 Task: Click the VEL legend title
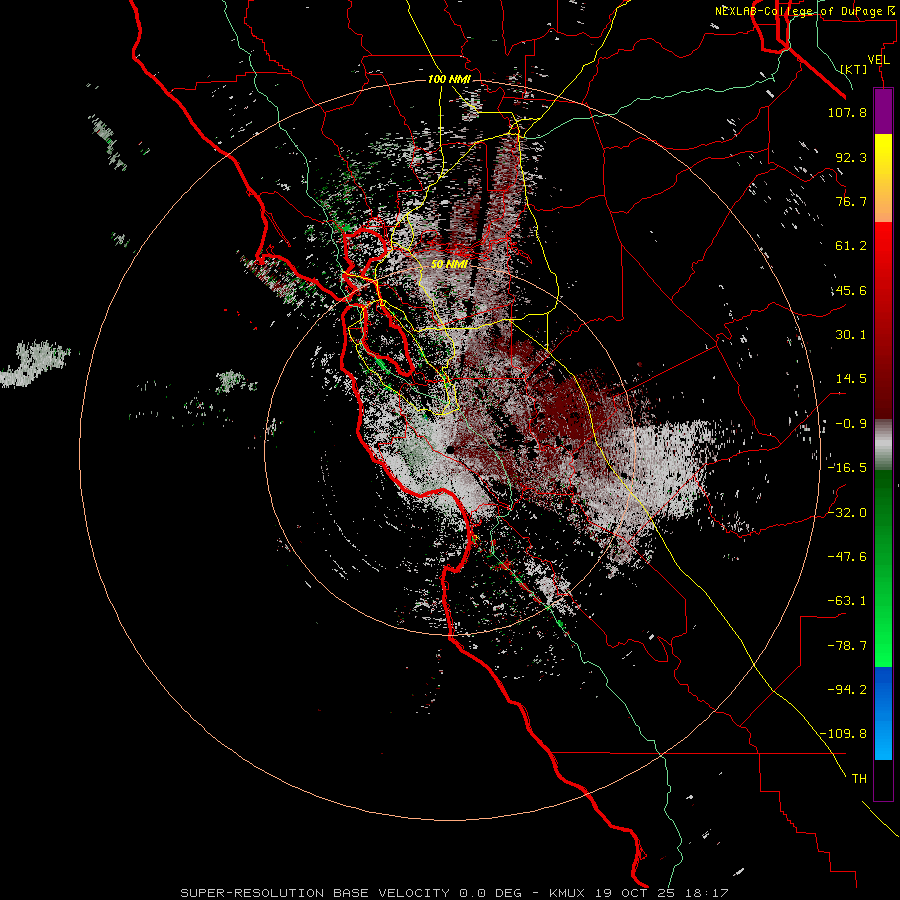coord(878,60)
